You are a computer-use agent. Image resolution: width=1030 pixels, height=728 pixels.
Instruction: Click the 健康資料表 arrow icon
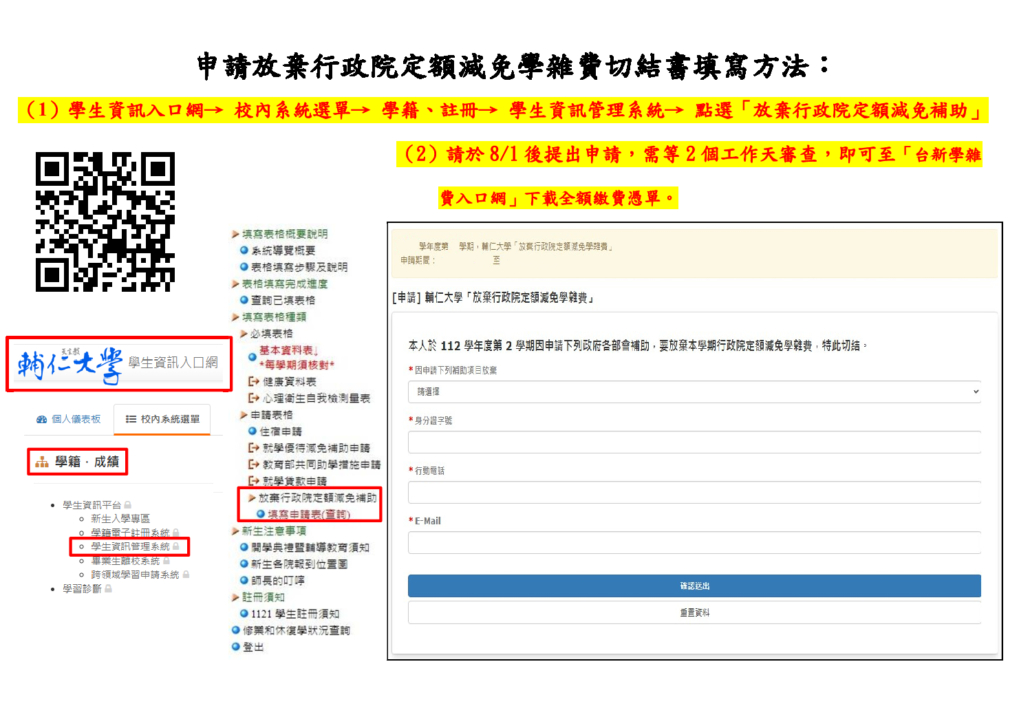pos(252,382)
